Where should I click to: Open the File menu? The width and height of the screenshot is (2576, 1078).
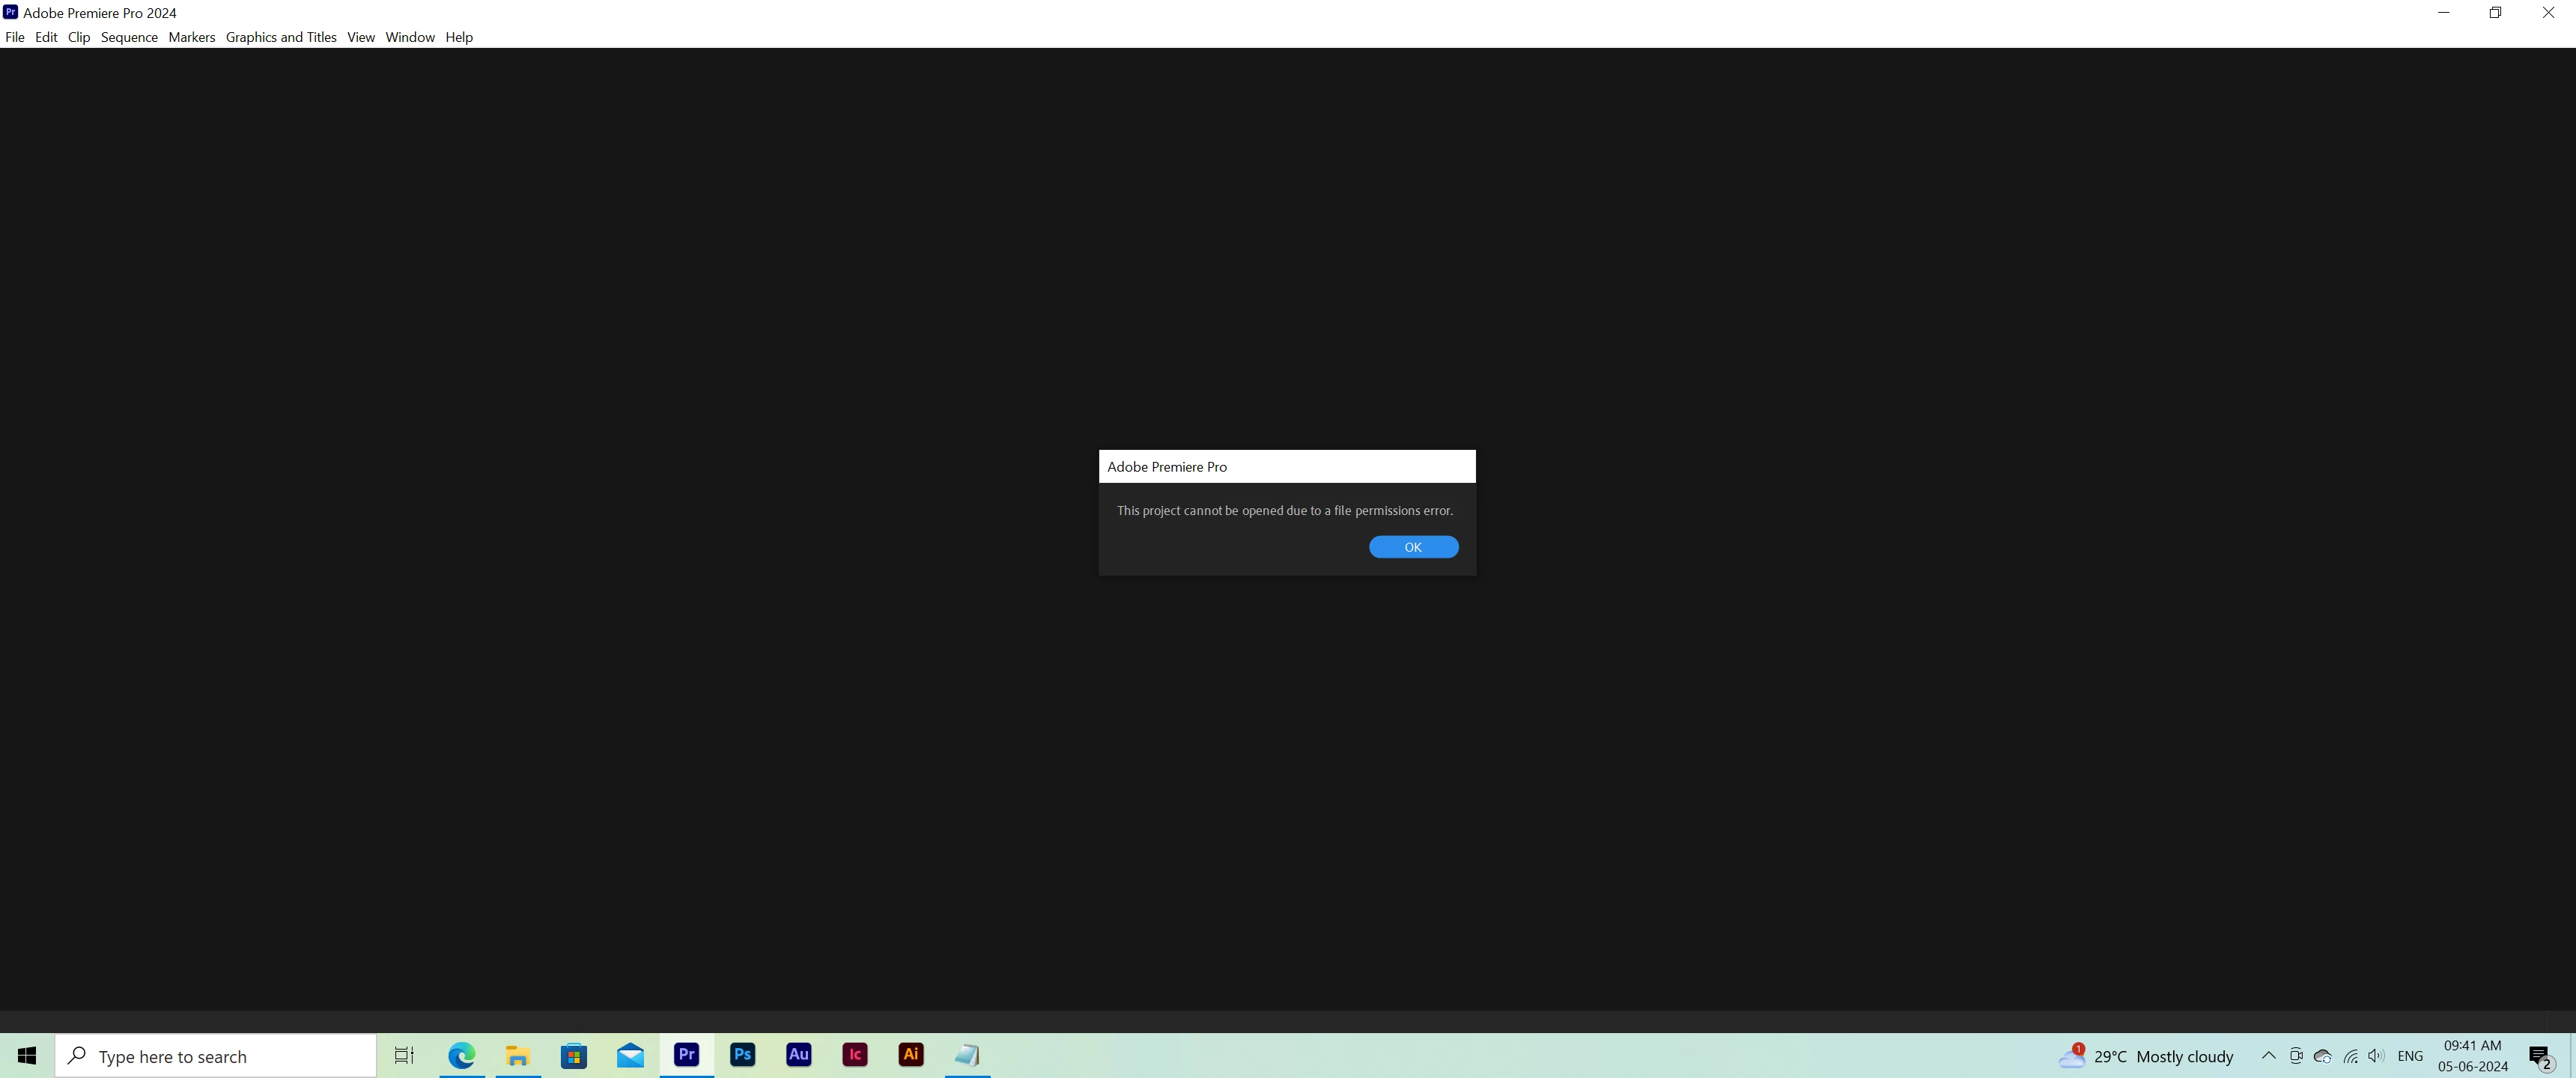coord(15,37)
